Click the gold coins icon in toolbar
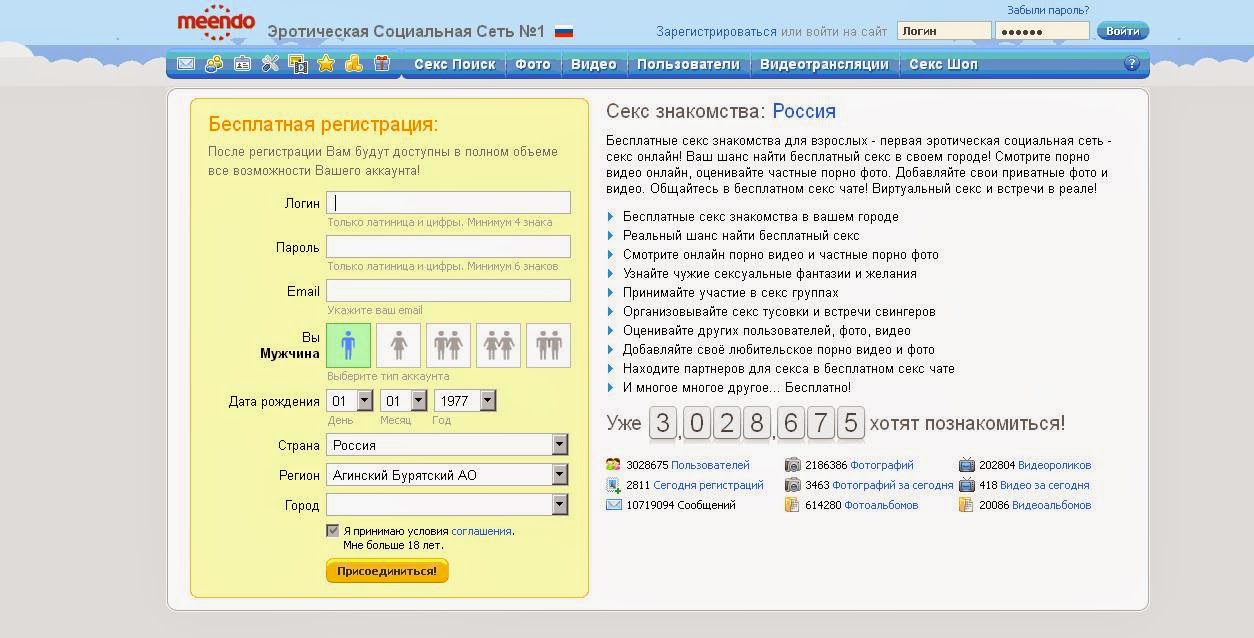The image size is (1254, 638). coord(353,64)
